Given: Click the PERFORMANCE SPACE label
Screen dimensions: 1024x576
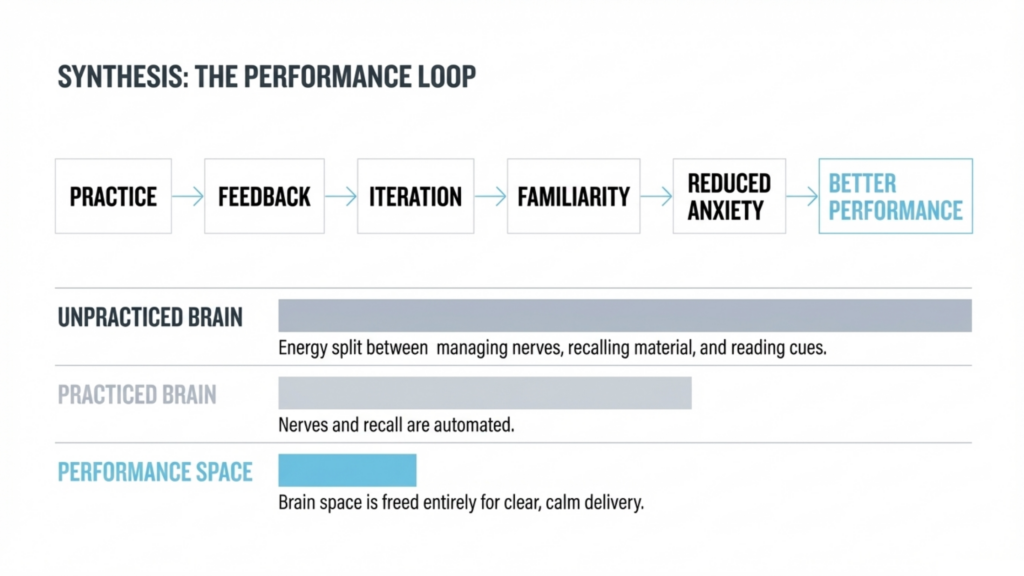Looking at the screenshot, I should click(x=155, y=472).
